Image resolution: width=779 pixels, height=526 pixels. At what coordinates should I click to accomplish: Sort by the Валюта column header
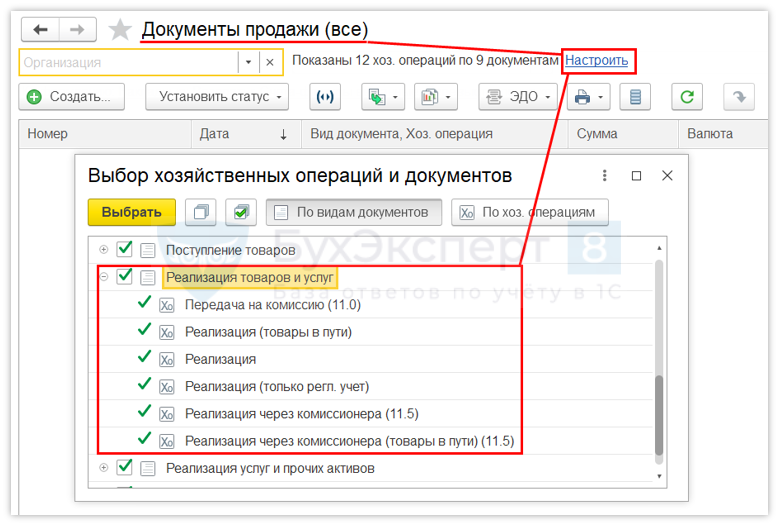tap(723, 134)
